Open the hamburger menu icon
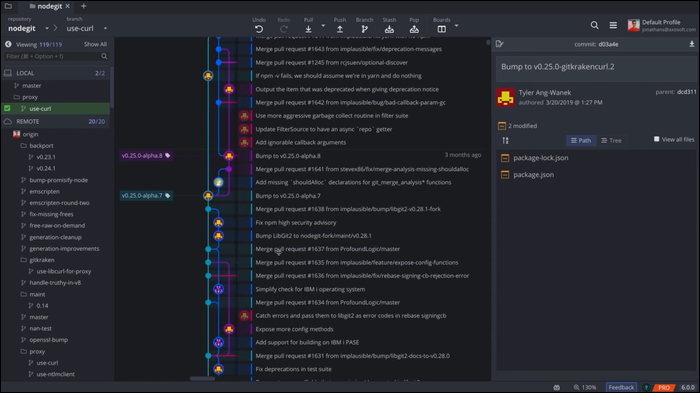This screenshot has width=700, height=393. 613,25
